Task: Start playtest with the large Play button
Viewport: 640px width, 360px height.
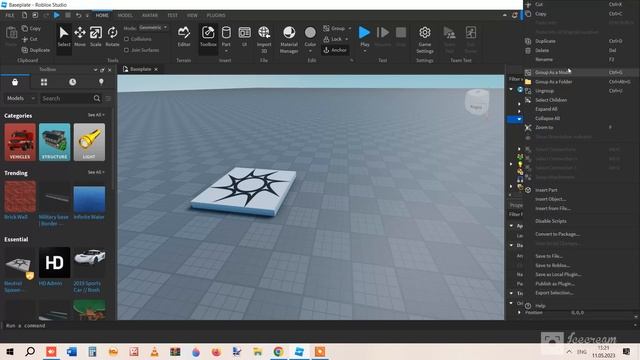Action: [x=364, y=33]
